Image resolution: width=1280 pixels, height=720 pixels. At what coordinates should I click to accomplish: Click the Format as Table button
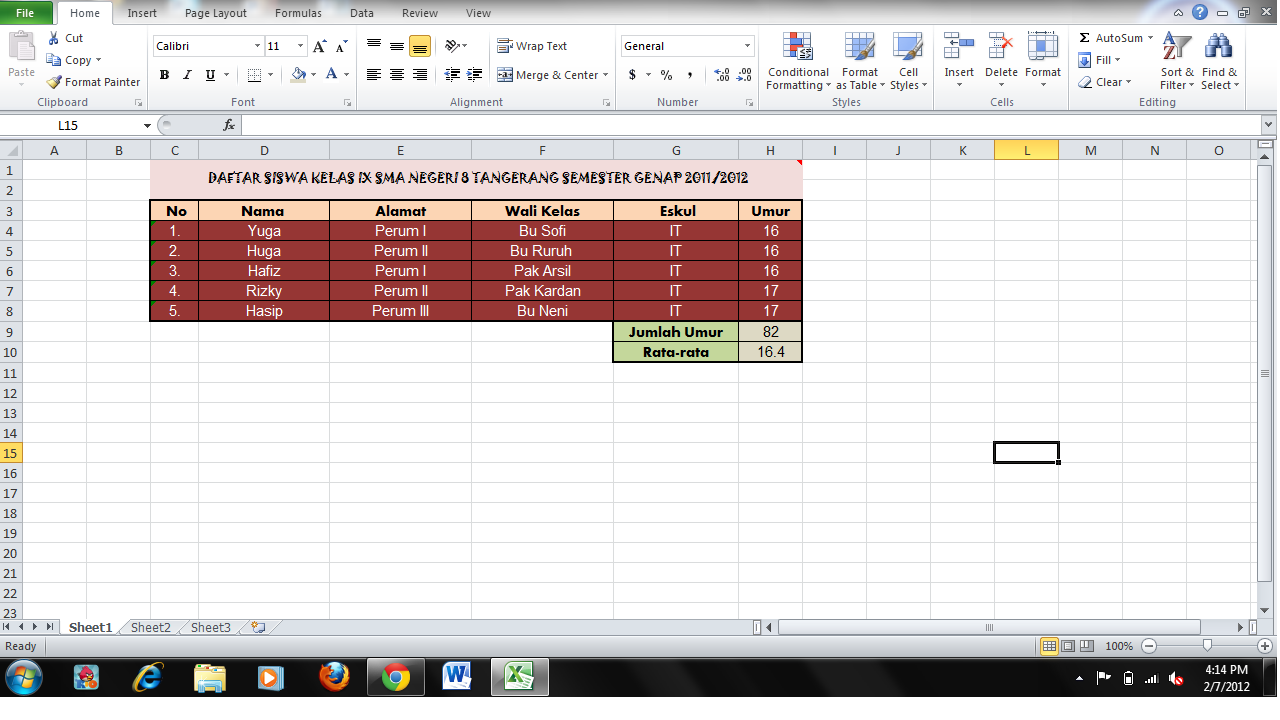pos(859,62)
